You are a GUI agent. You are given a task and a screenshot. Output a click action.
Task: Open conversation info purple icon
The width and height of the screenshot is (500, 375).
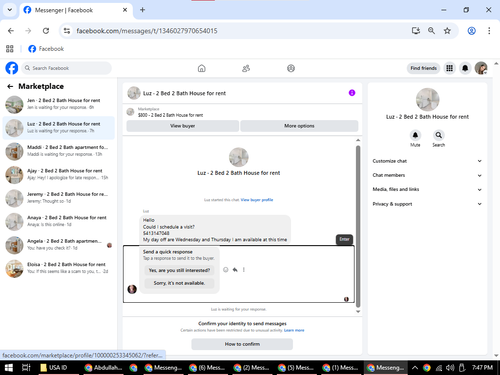coord(352,93)
